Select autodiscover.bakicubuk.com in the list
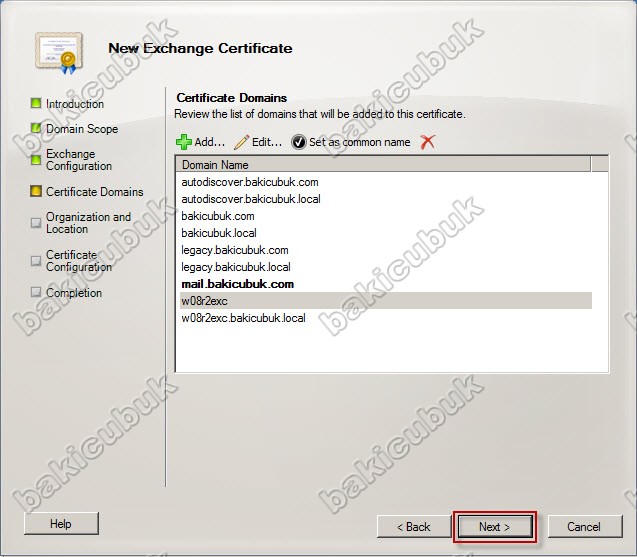Viewport: 637px width, 557px height. pyautogui.click(x=386, y=182)
